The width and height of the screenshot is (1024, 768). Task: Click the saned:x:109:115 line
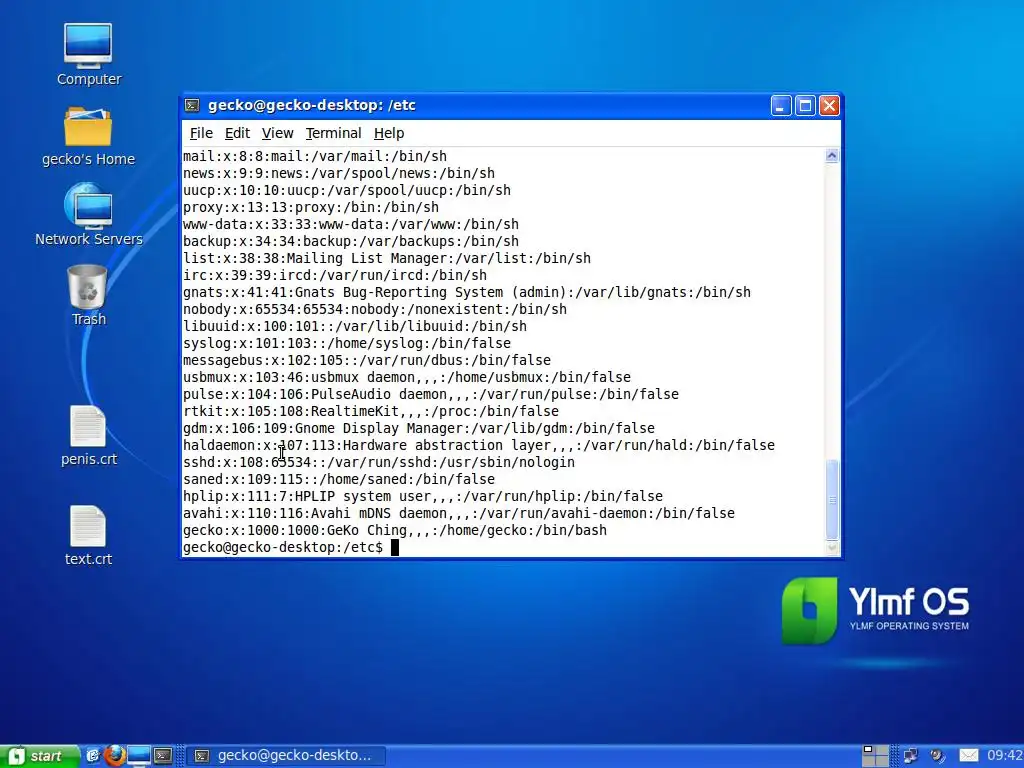coord(339,479)
